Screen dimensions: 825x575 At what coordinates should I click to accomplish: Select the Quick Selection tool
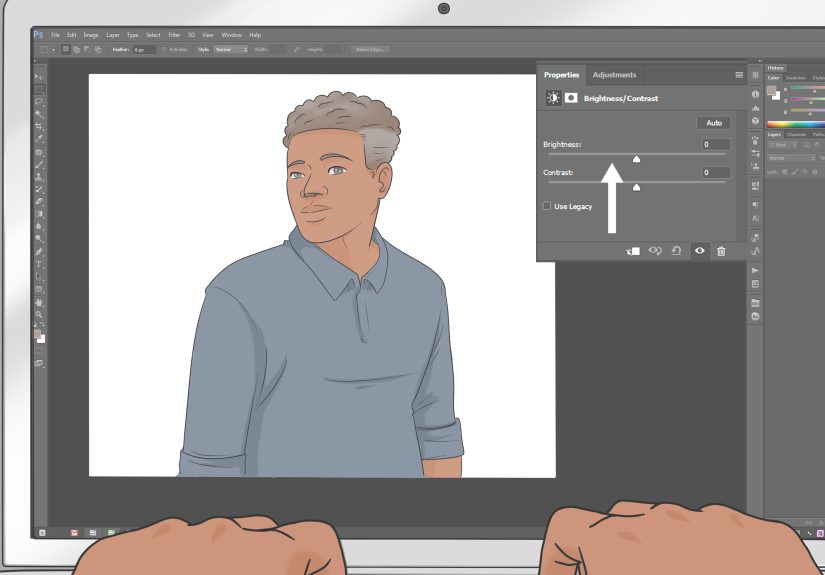[39, 114]
